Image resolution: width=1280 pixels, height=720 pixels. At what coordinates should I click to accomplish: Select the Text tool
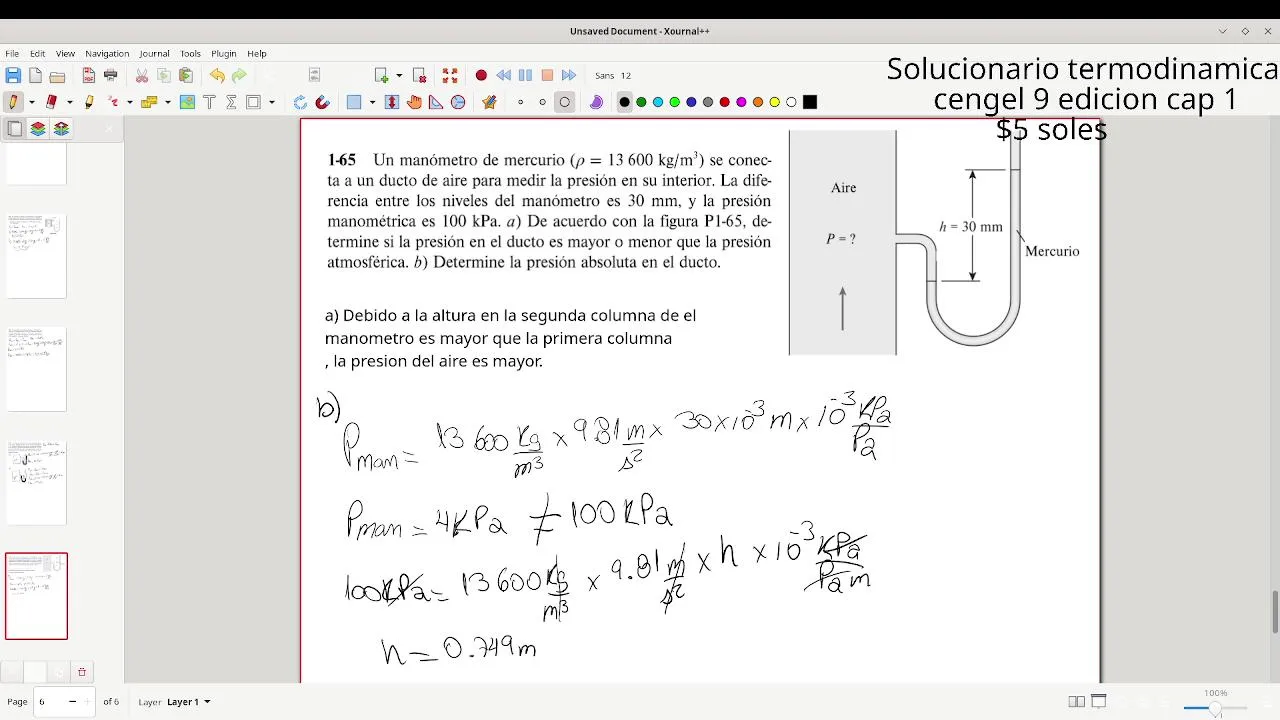click(x=209, y=102)
